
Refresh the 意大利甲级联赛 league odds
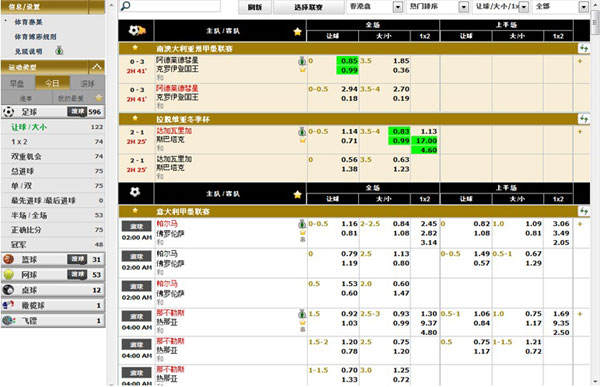coord(584,211)
